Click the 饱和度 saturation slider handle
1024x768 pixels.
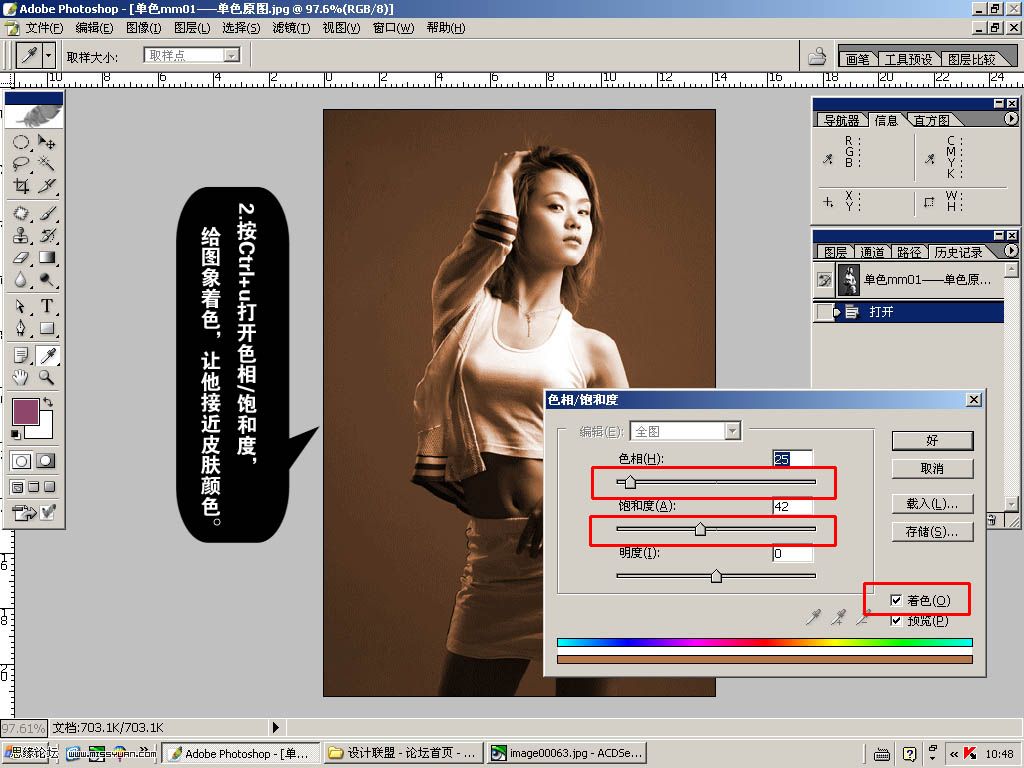pyautogui.click(x=700, y=528)
